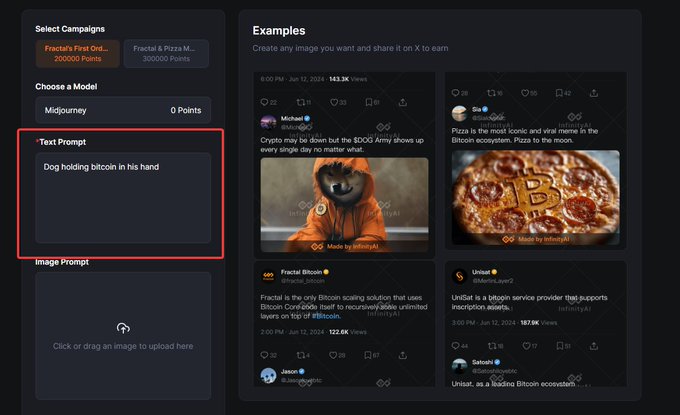680x415 pixels.
Task: Click retweet icon with 16 count
Action: coord(491,93)
